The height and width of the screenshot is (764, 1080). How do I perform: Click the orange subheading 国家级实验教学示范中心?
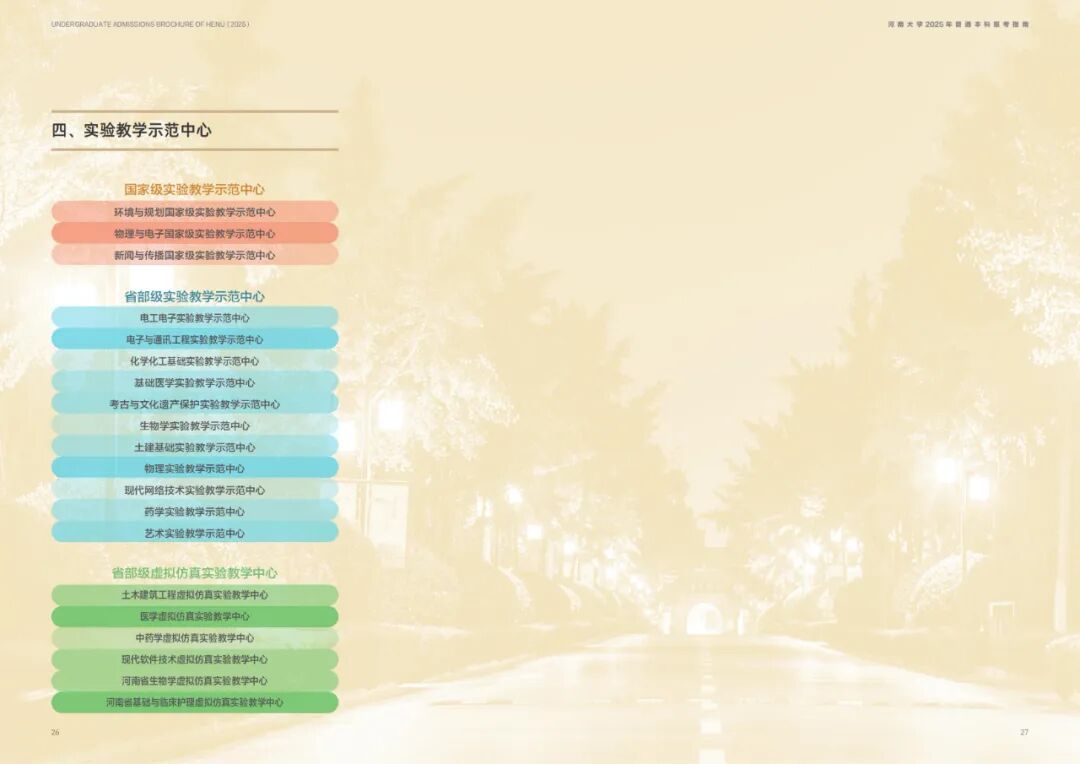(194, 189)
